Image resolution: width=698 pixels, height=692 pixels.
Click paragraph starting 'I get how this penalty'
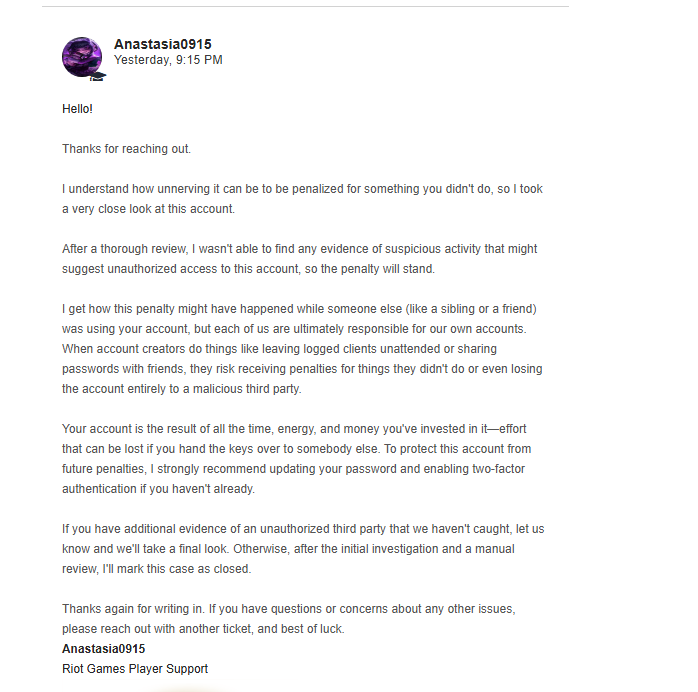click(302, 348)
